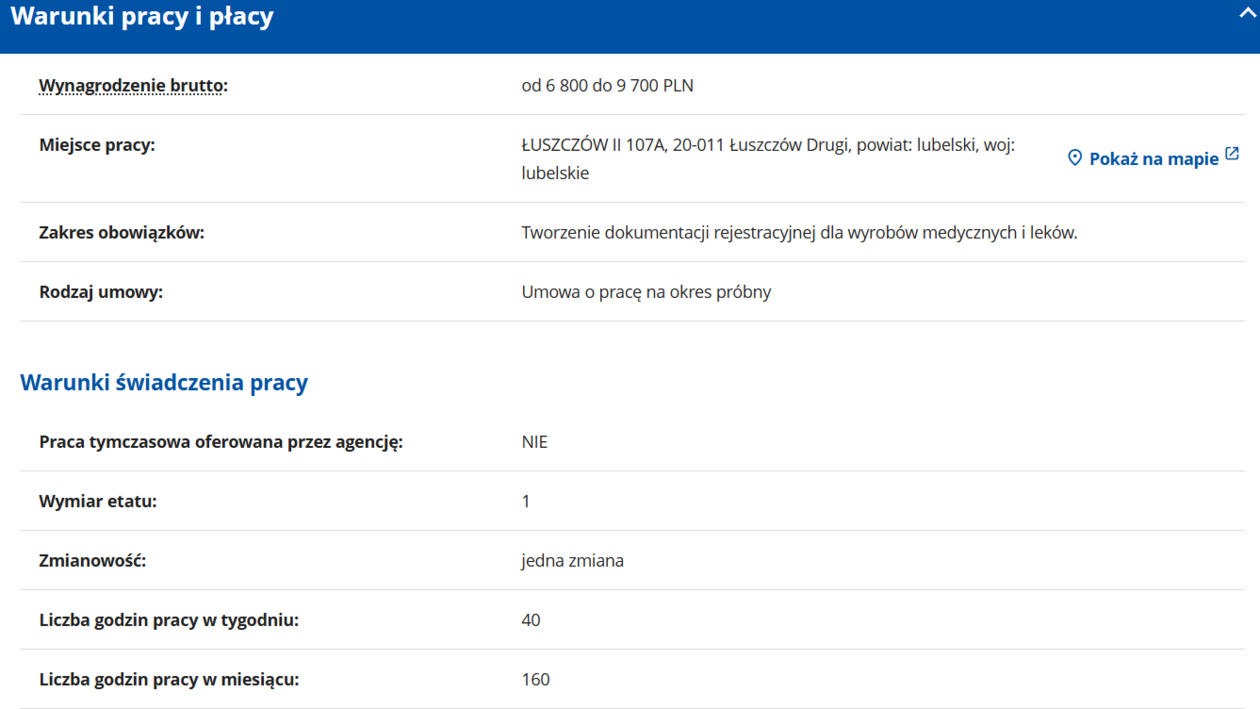
Task: Click the NIE value for temporary work
Action: pos(534,442)
